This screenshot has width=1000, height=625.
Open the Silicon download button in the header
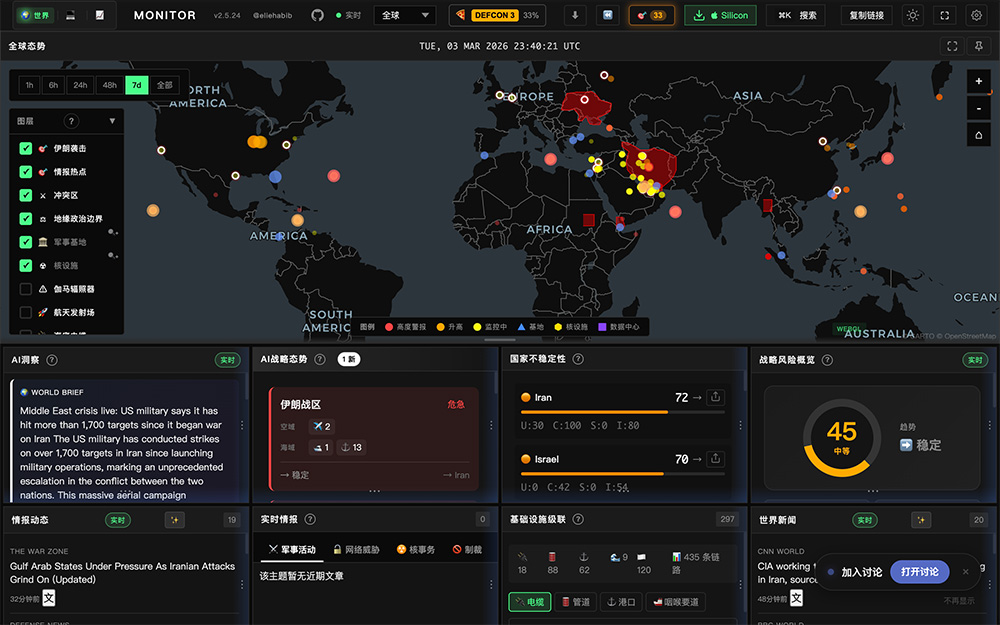[x=721, y=15]
